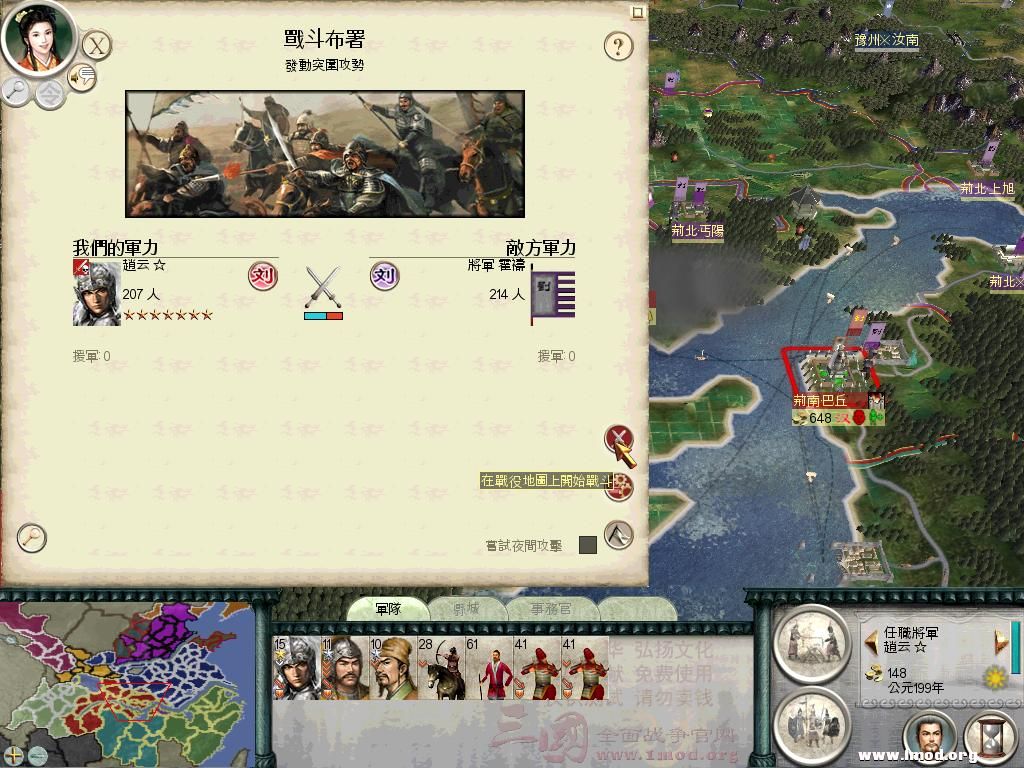Click magnifier icon at dialog bottom-left
1024x768 pixels.
point(31,538)
